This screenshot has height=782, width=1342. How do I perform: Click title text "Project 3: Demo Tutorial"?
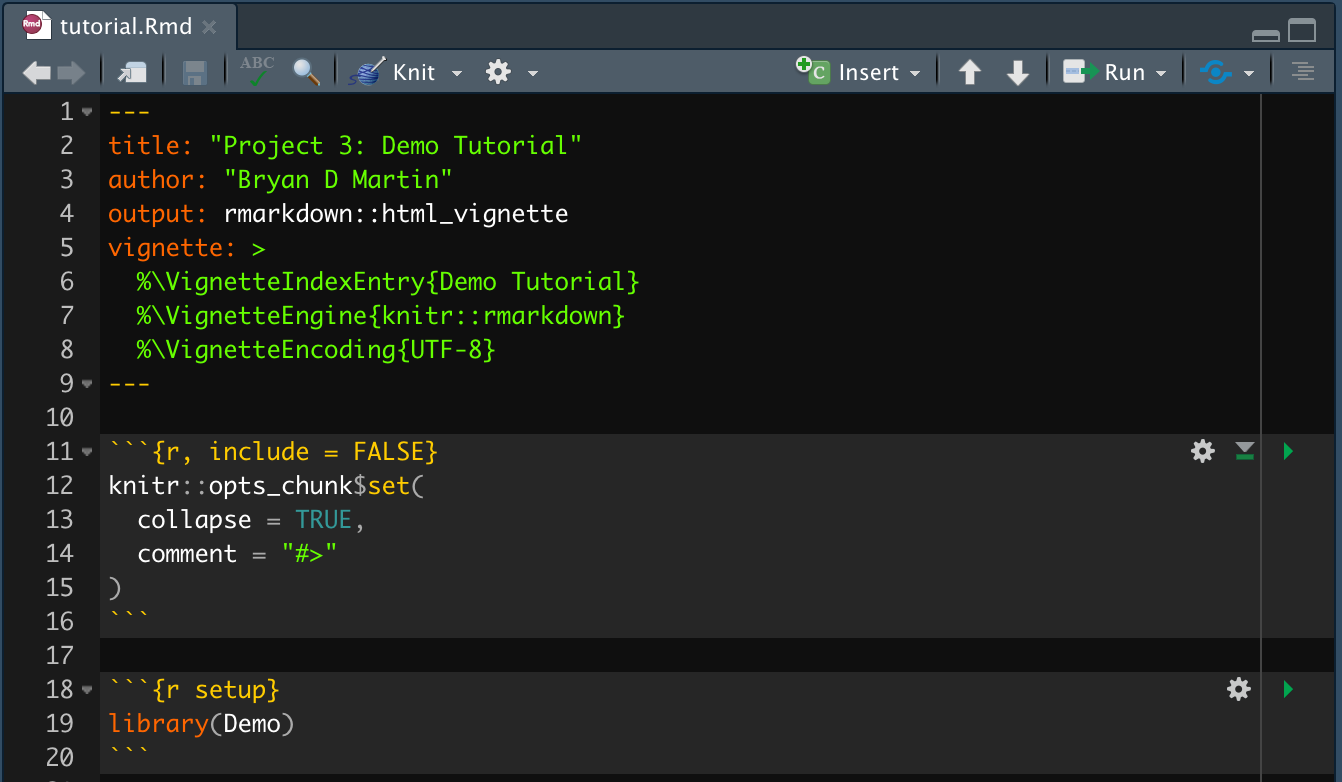[x=395, y=145]
